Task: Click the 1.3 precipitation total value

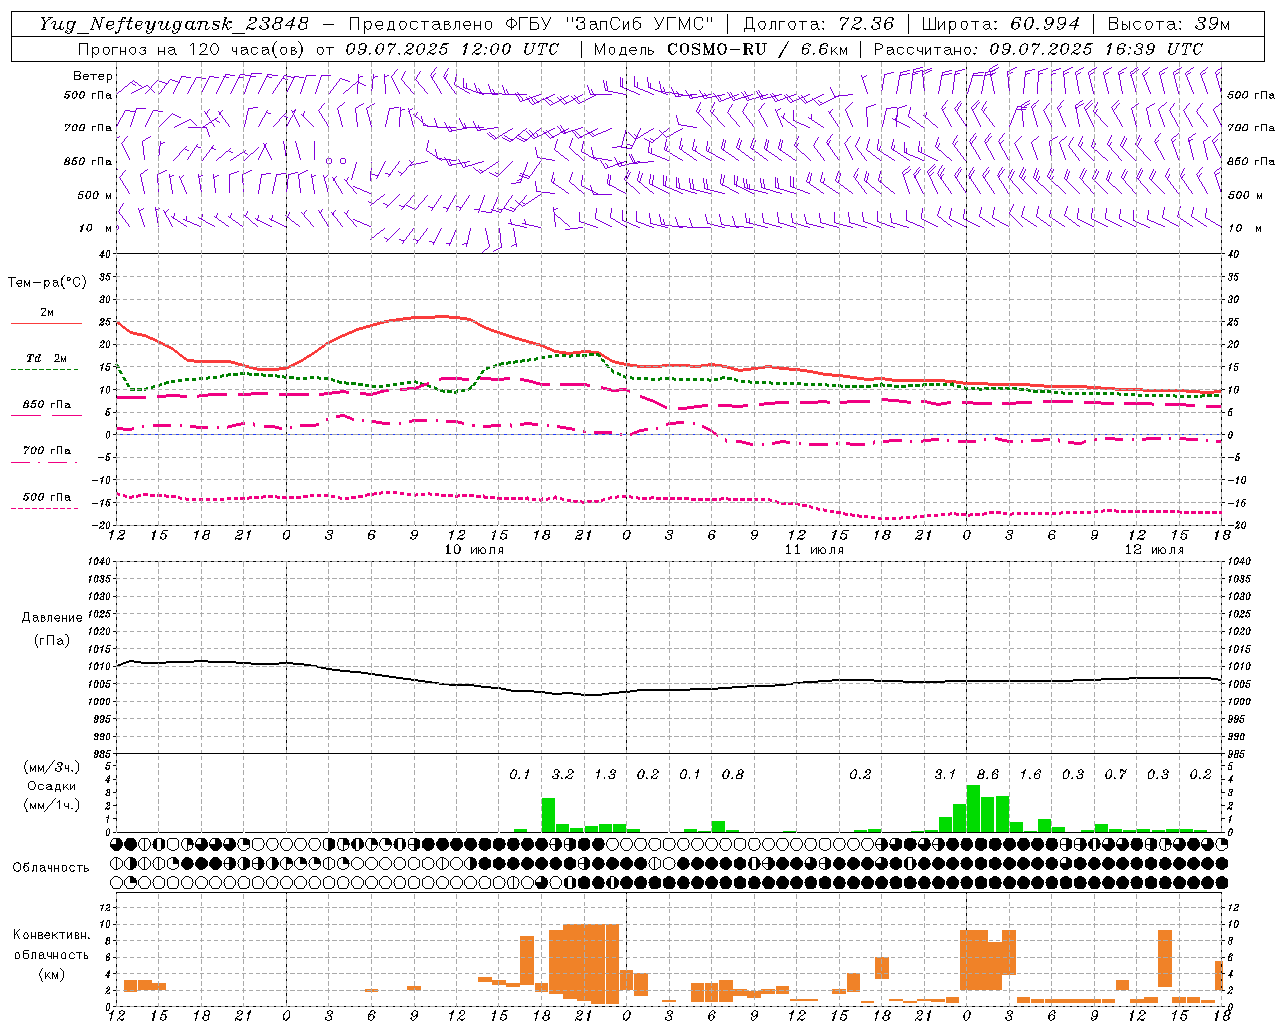Action: coord(605,775)
